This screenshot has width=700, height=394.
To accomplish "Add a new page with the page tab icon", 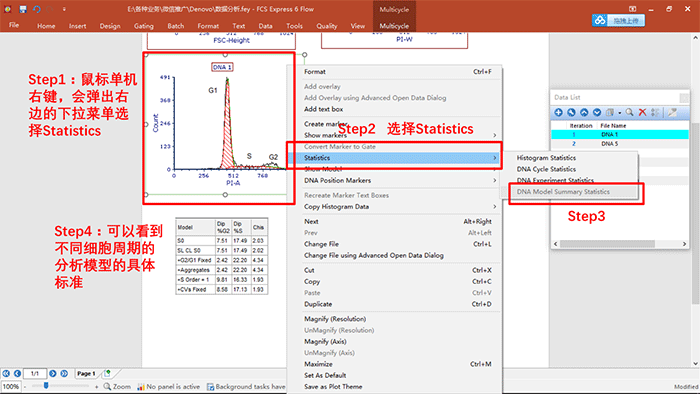I will point(107,373).
